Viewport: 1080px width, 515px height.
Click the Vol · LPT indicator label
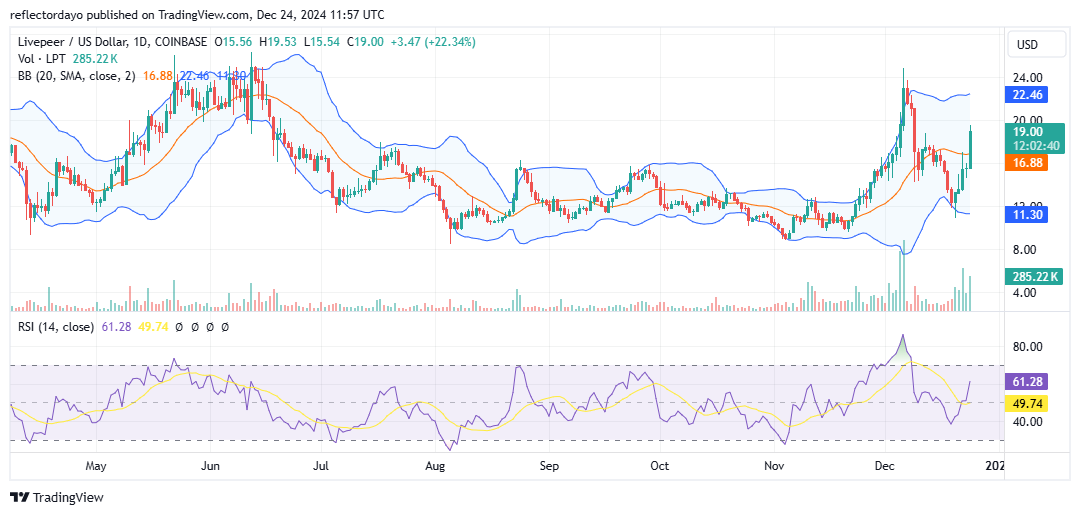coord(42,59)
